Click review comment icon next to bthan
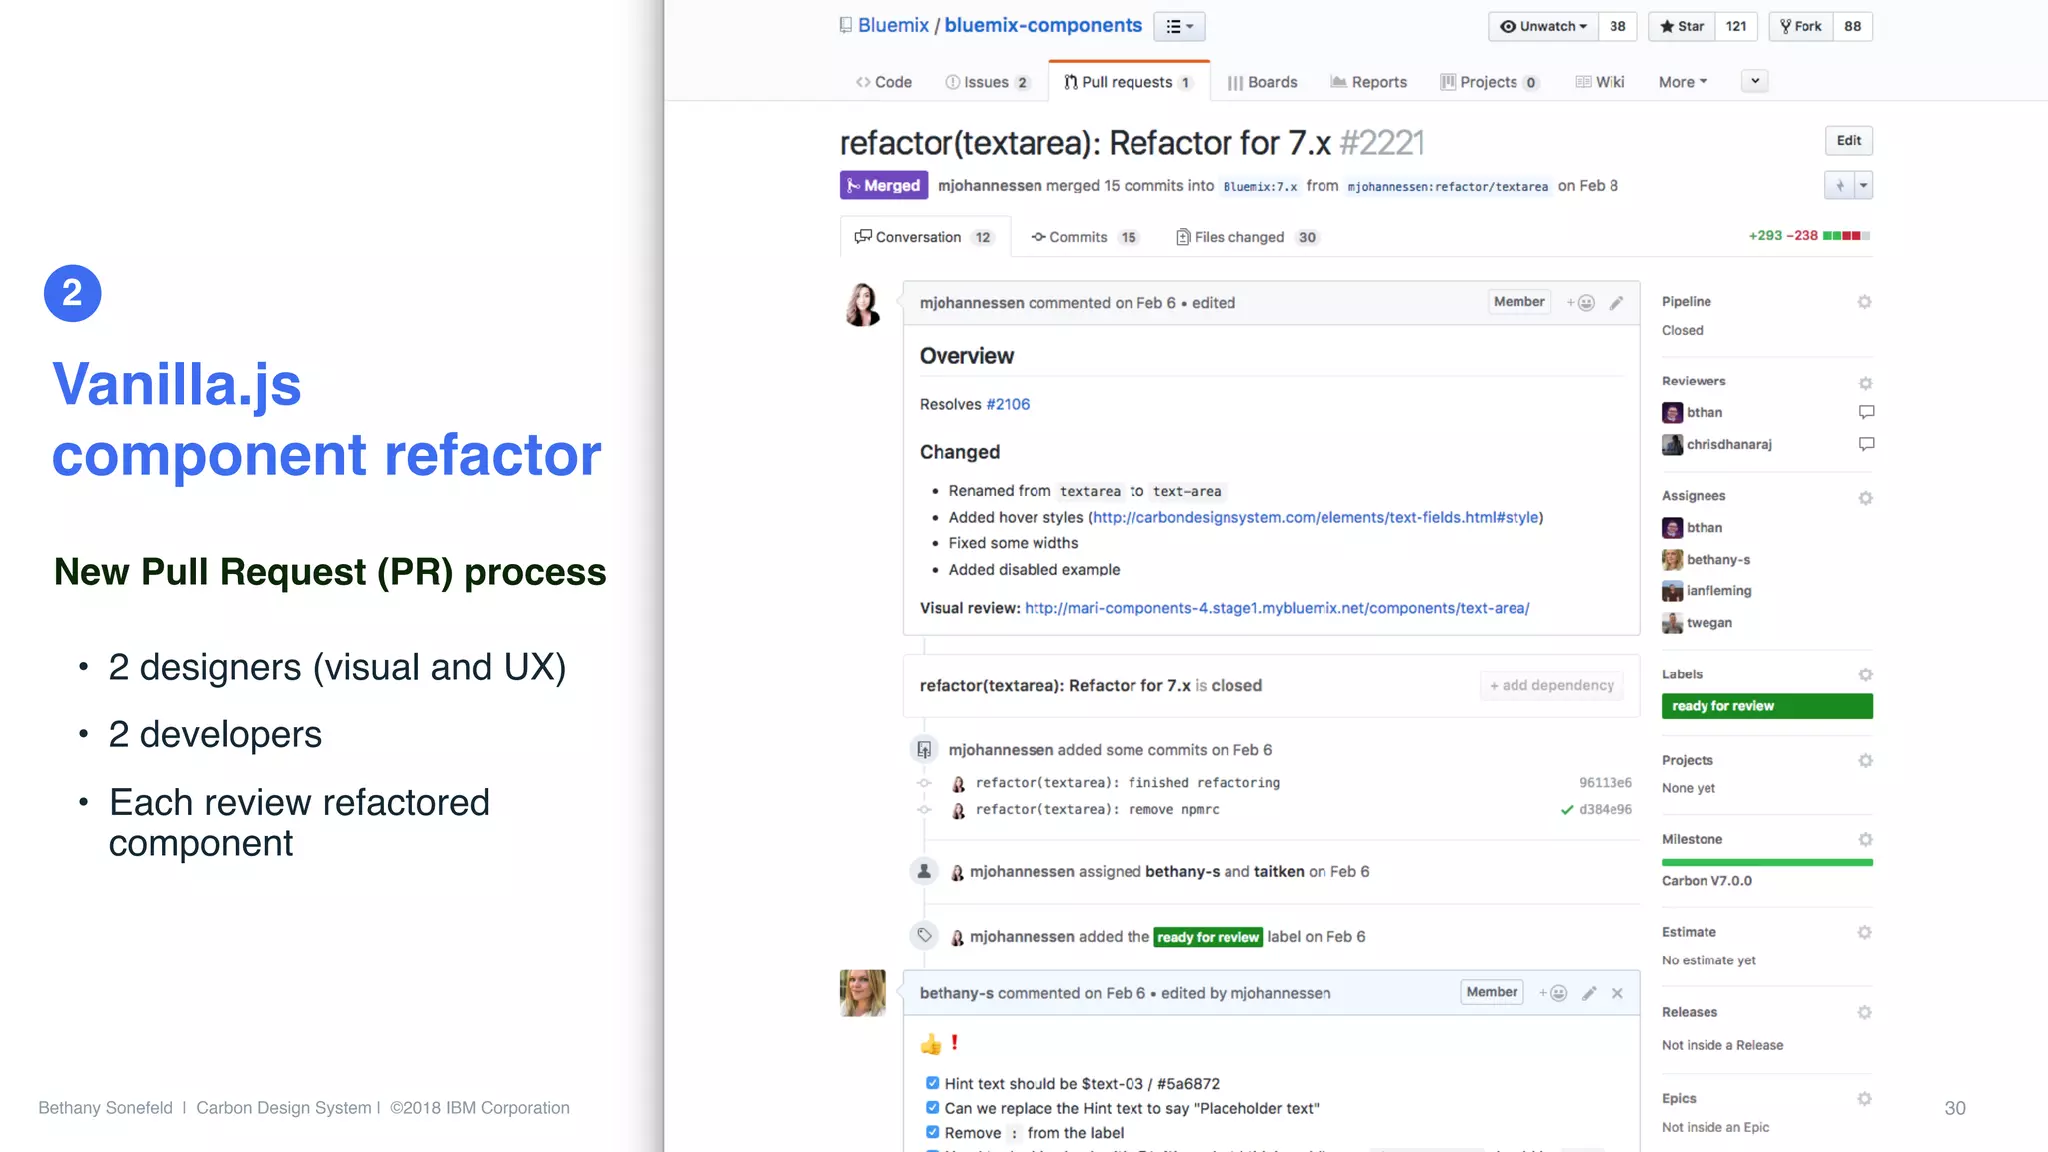2048x1152 pixels. [1866, 412]
